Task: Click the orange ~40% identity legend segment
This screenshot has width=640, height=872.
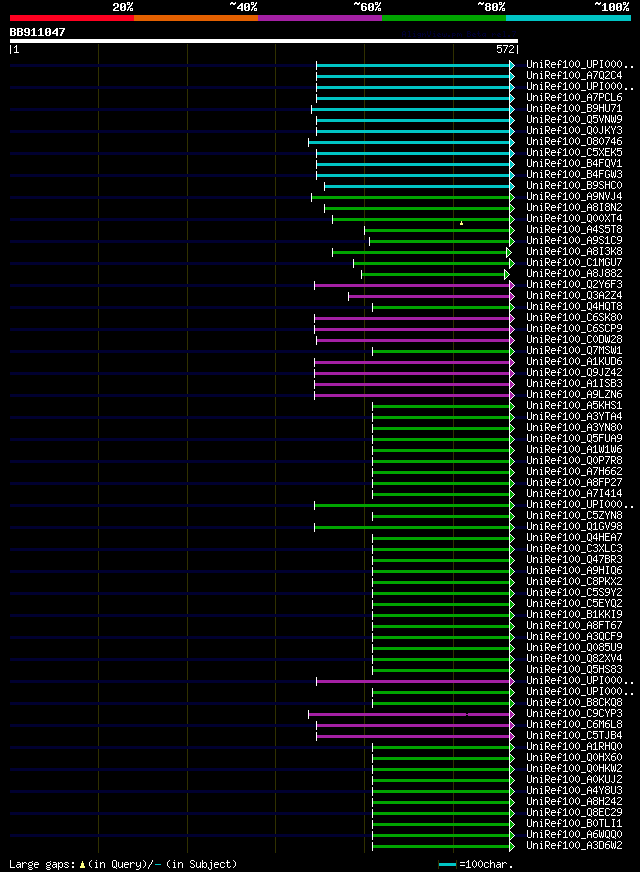Action: click(196, 18)
